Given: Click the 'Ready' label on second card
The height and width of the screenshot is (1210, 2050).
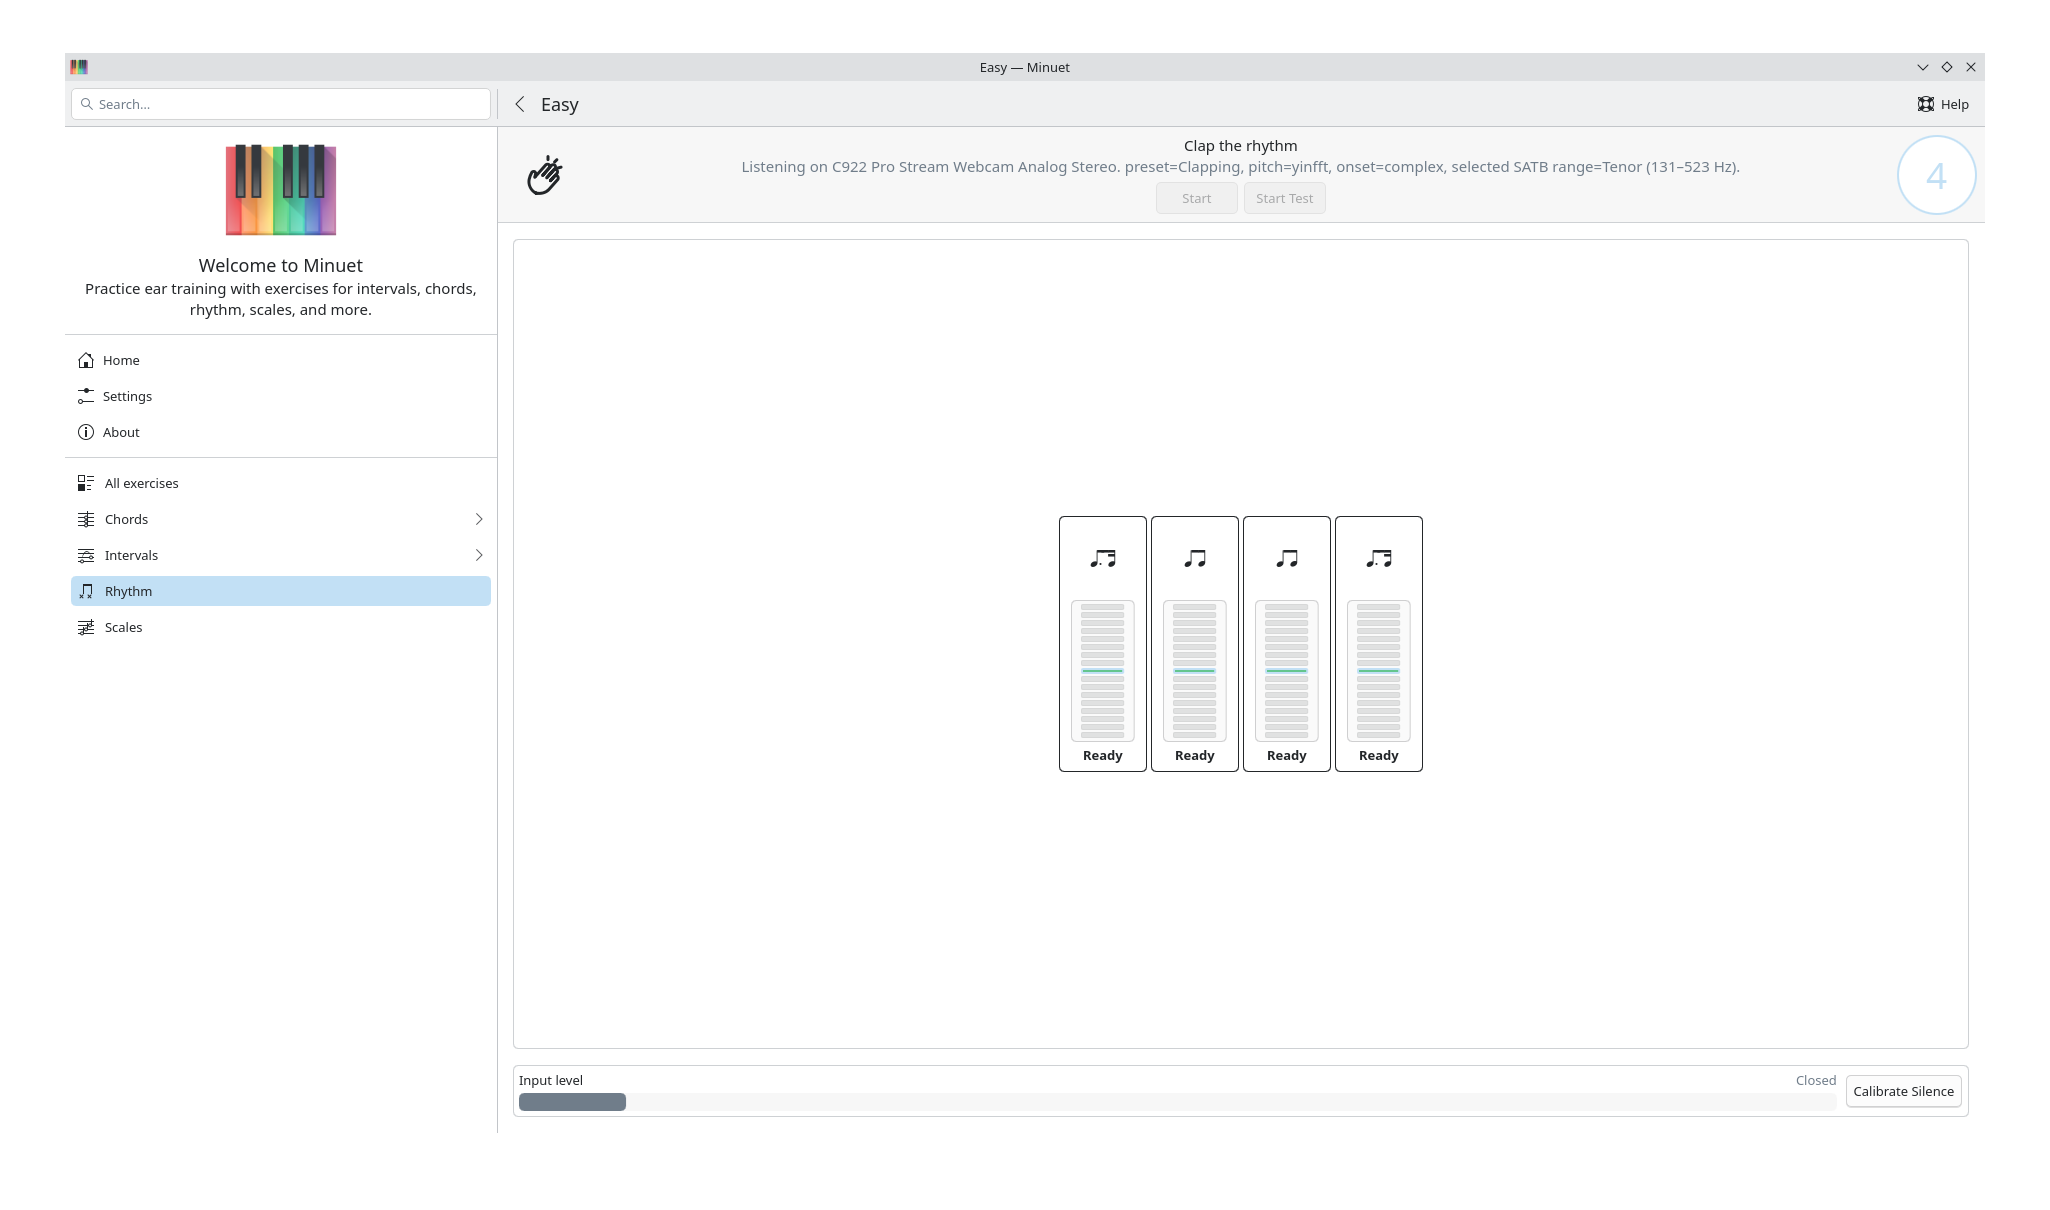Looking at the screenshot, I should [1195, 756].
